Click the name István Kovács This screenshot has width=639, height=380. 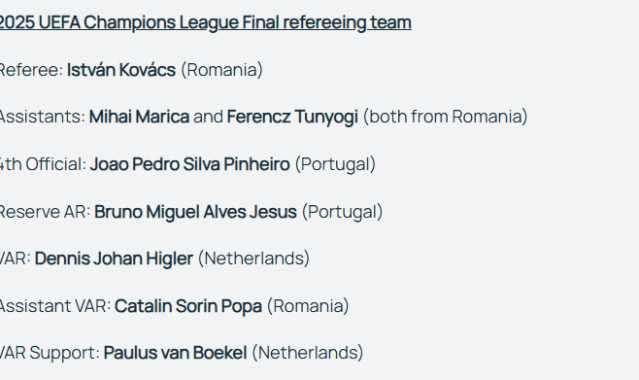click(121, 70)
